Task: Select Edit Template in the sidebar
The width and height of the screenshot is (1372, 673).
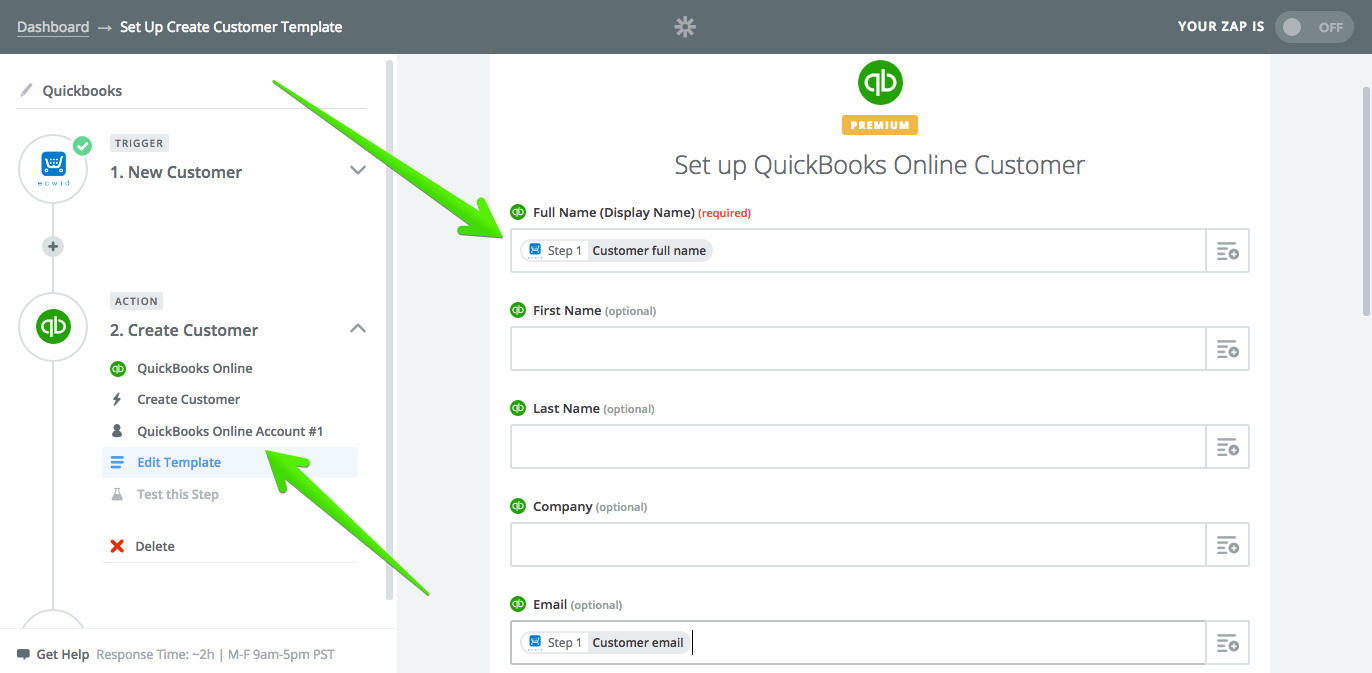Action: 230,462
